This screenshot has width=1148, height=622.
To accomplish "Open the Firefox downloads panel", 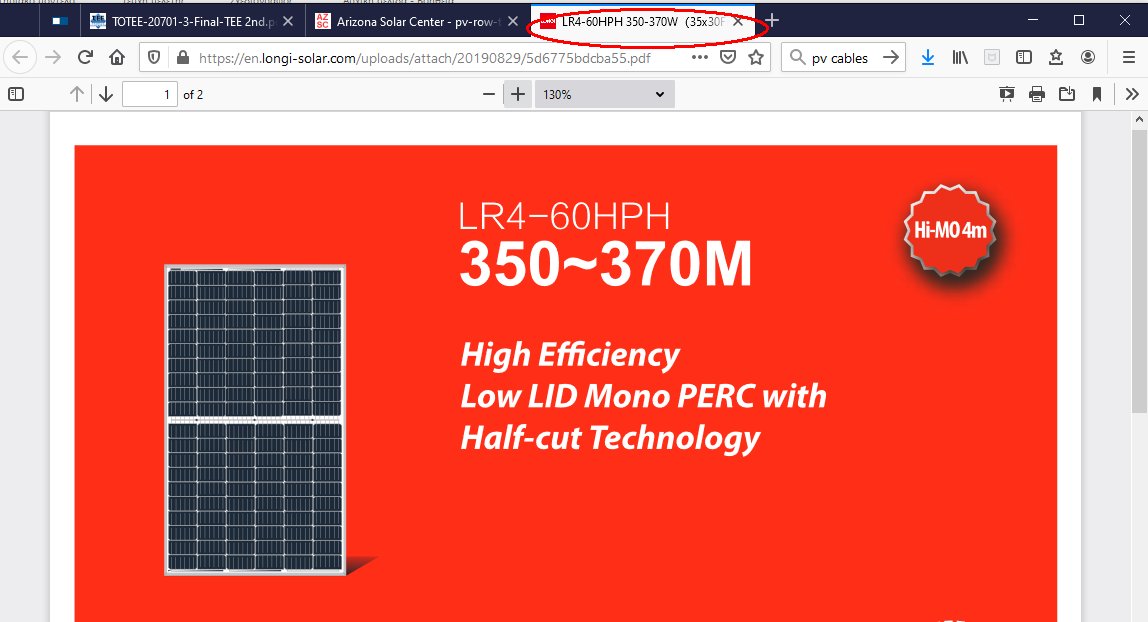I will click(x=928, y=57).
